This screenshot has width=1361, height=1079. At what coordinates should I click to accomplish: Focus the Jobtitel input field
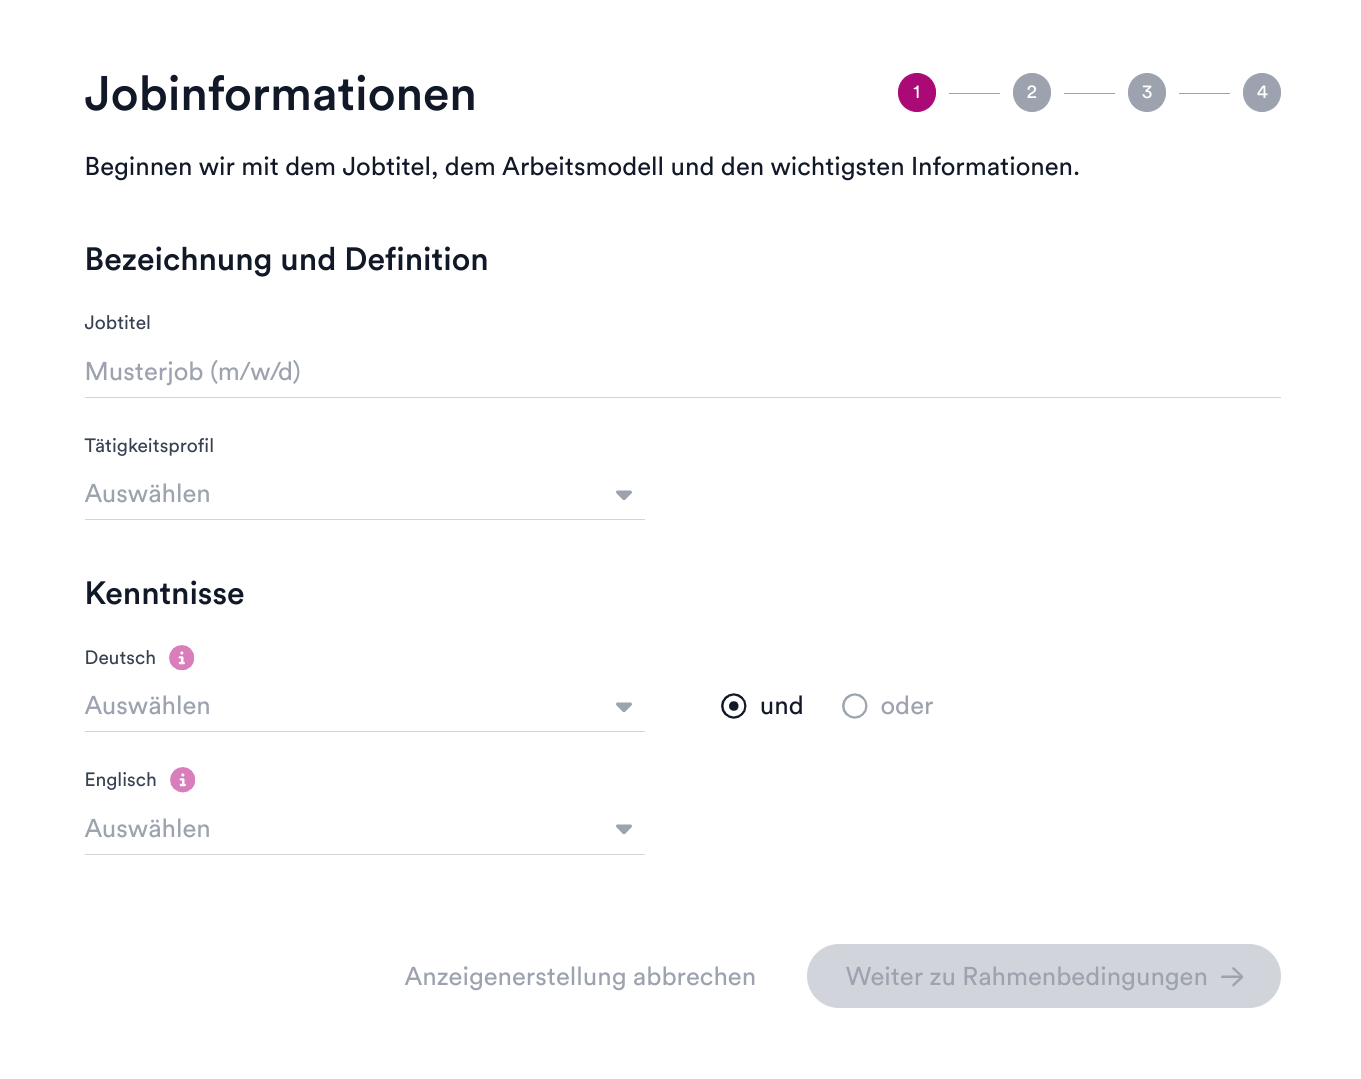tap(682, 372)
